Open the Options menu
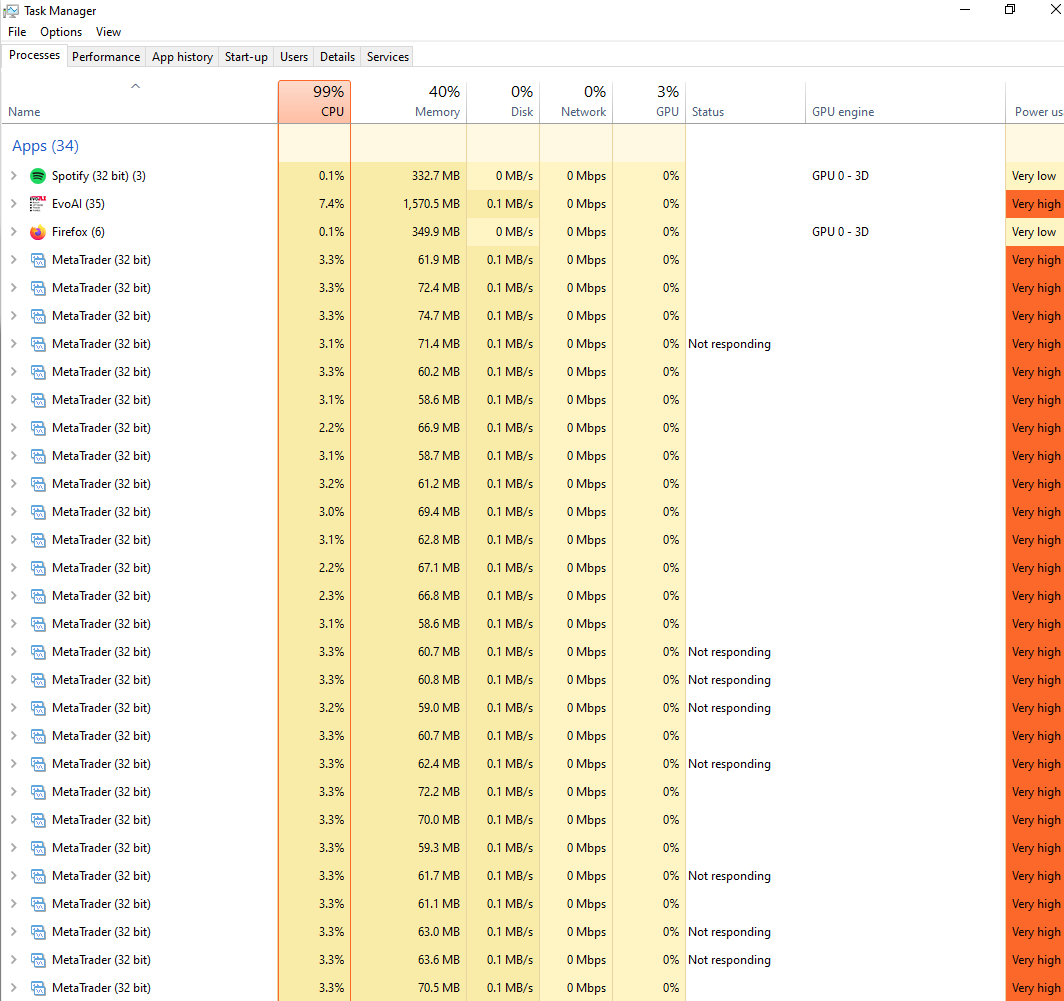Viewport: 1064px width, 1001px height. pos(61,32)
